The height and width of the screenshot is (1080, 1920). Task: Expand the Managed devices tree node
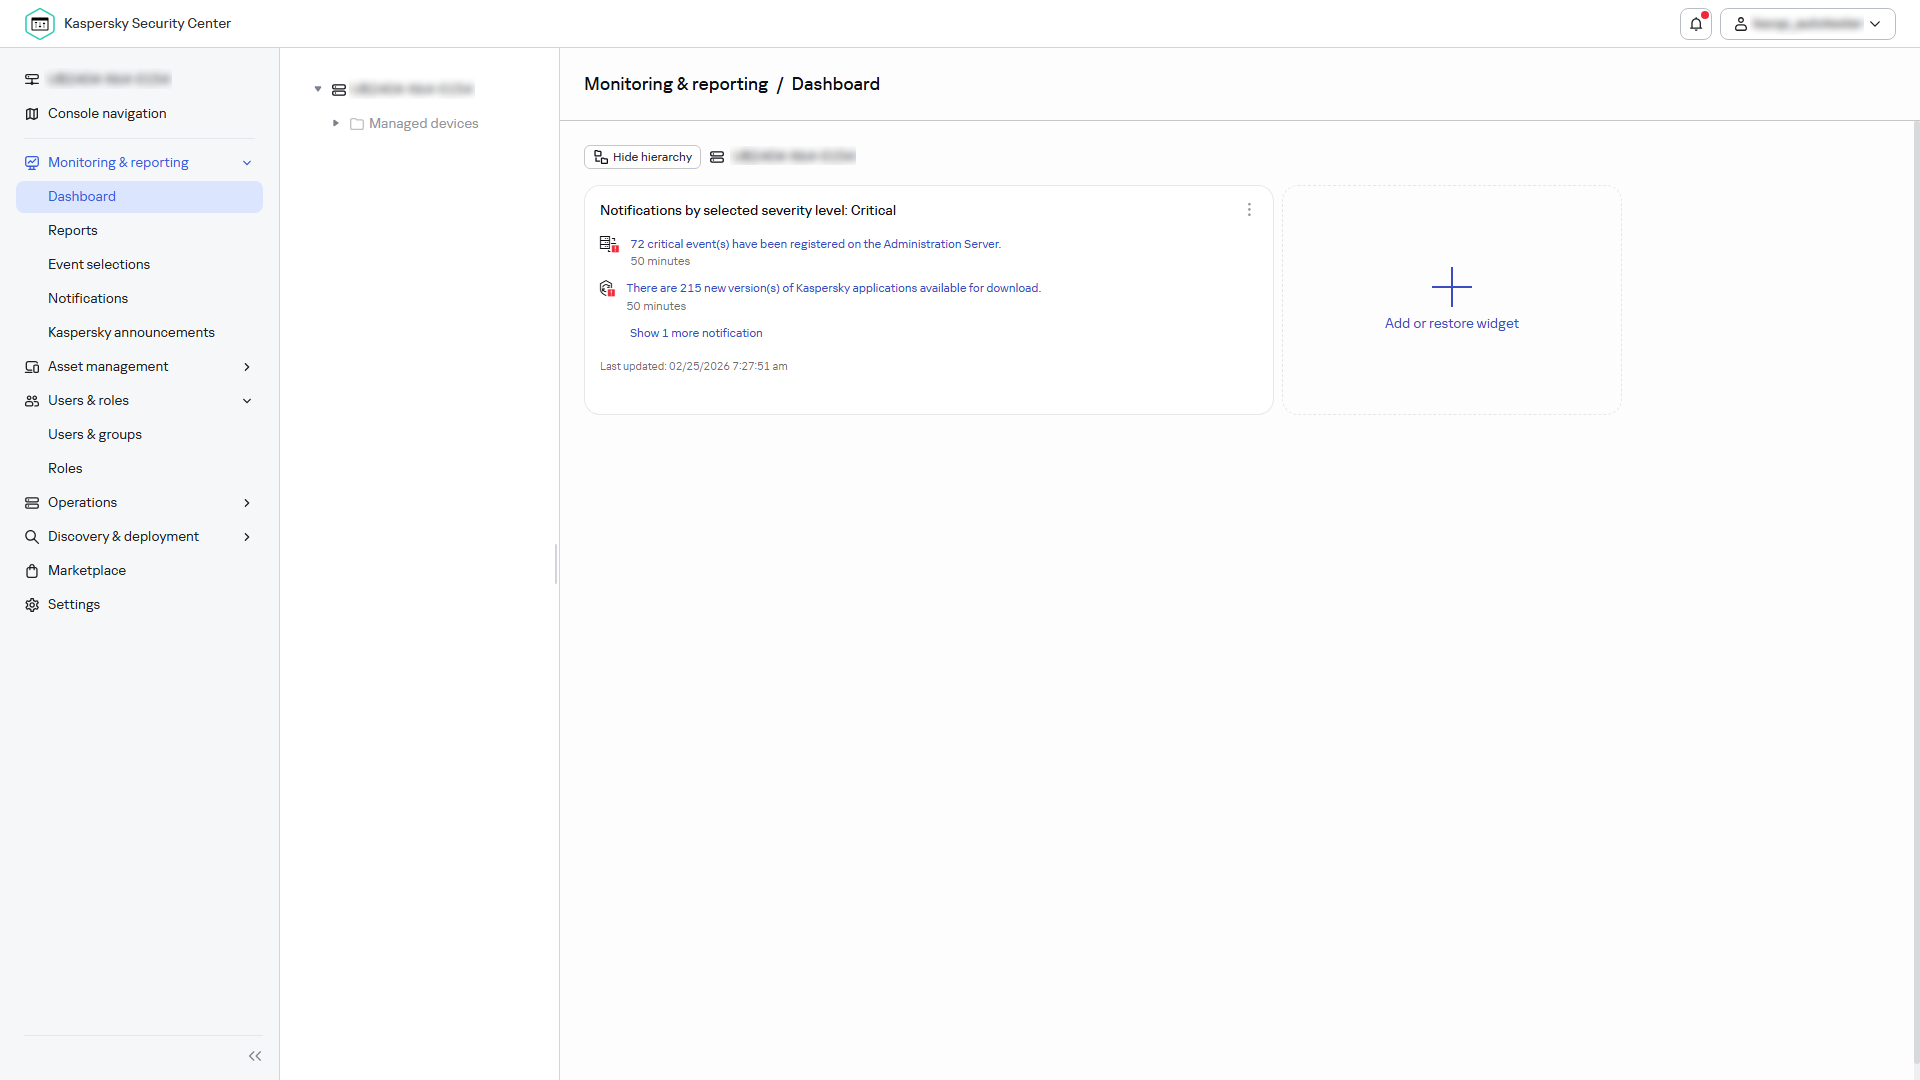336,123
